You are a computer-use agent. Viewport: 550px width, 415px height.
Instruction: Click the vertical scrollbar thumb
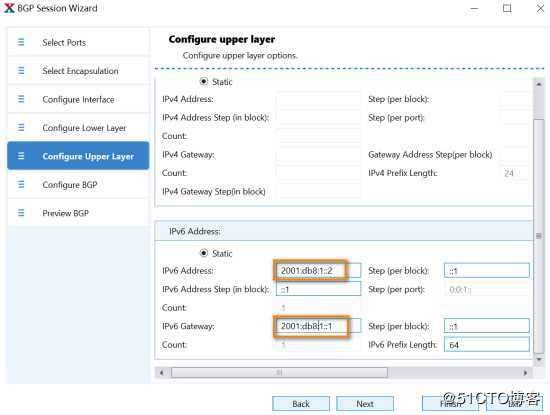539,236
